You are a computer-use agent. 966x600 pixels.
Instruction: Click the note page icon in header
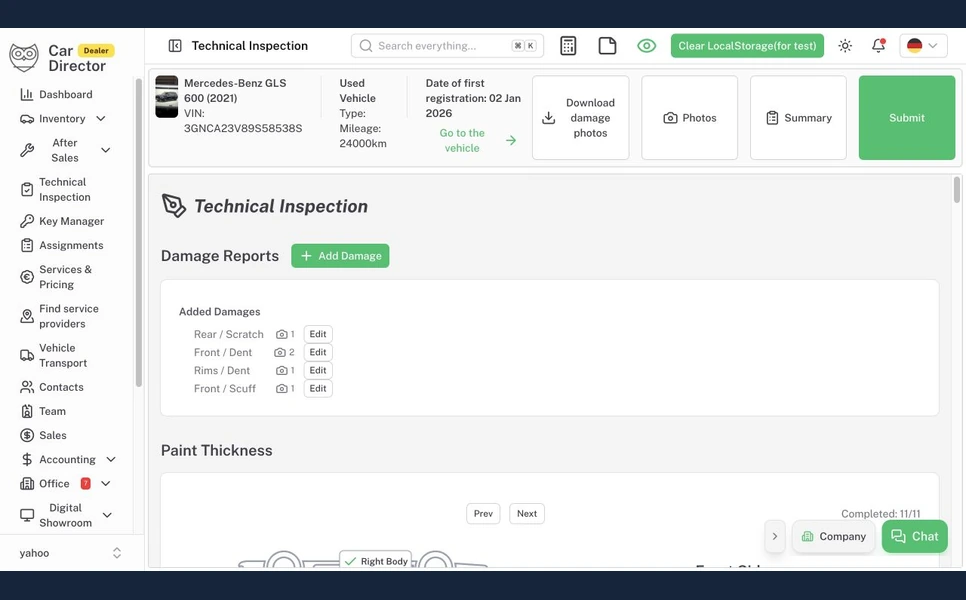tap(607, 46)
